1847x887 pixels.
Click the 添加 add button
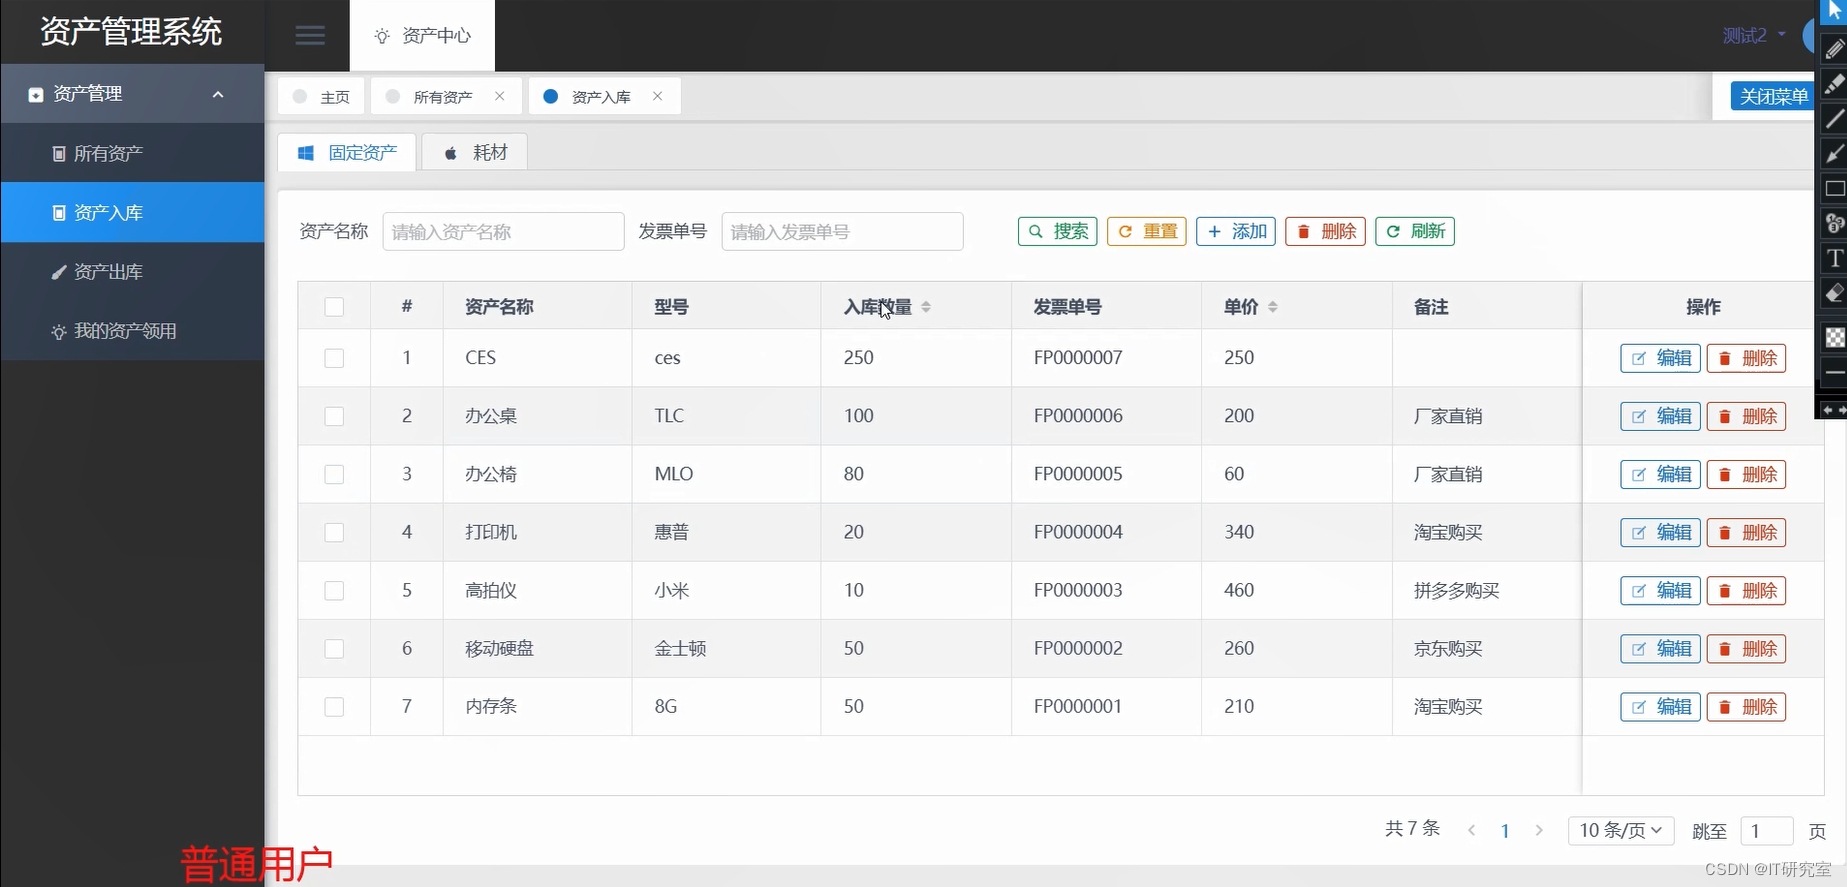1236,231
